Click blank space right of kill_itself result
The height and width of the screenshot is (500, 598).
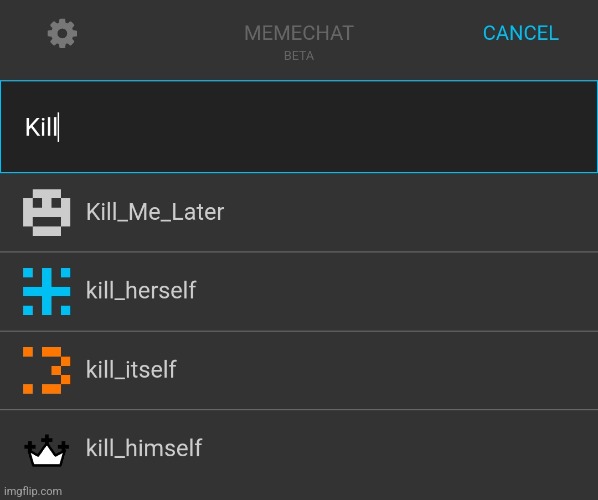(387, 370)
